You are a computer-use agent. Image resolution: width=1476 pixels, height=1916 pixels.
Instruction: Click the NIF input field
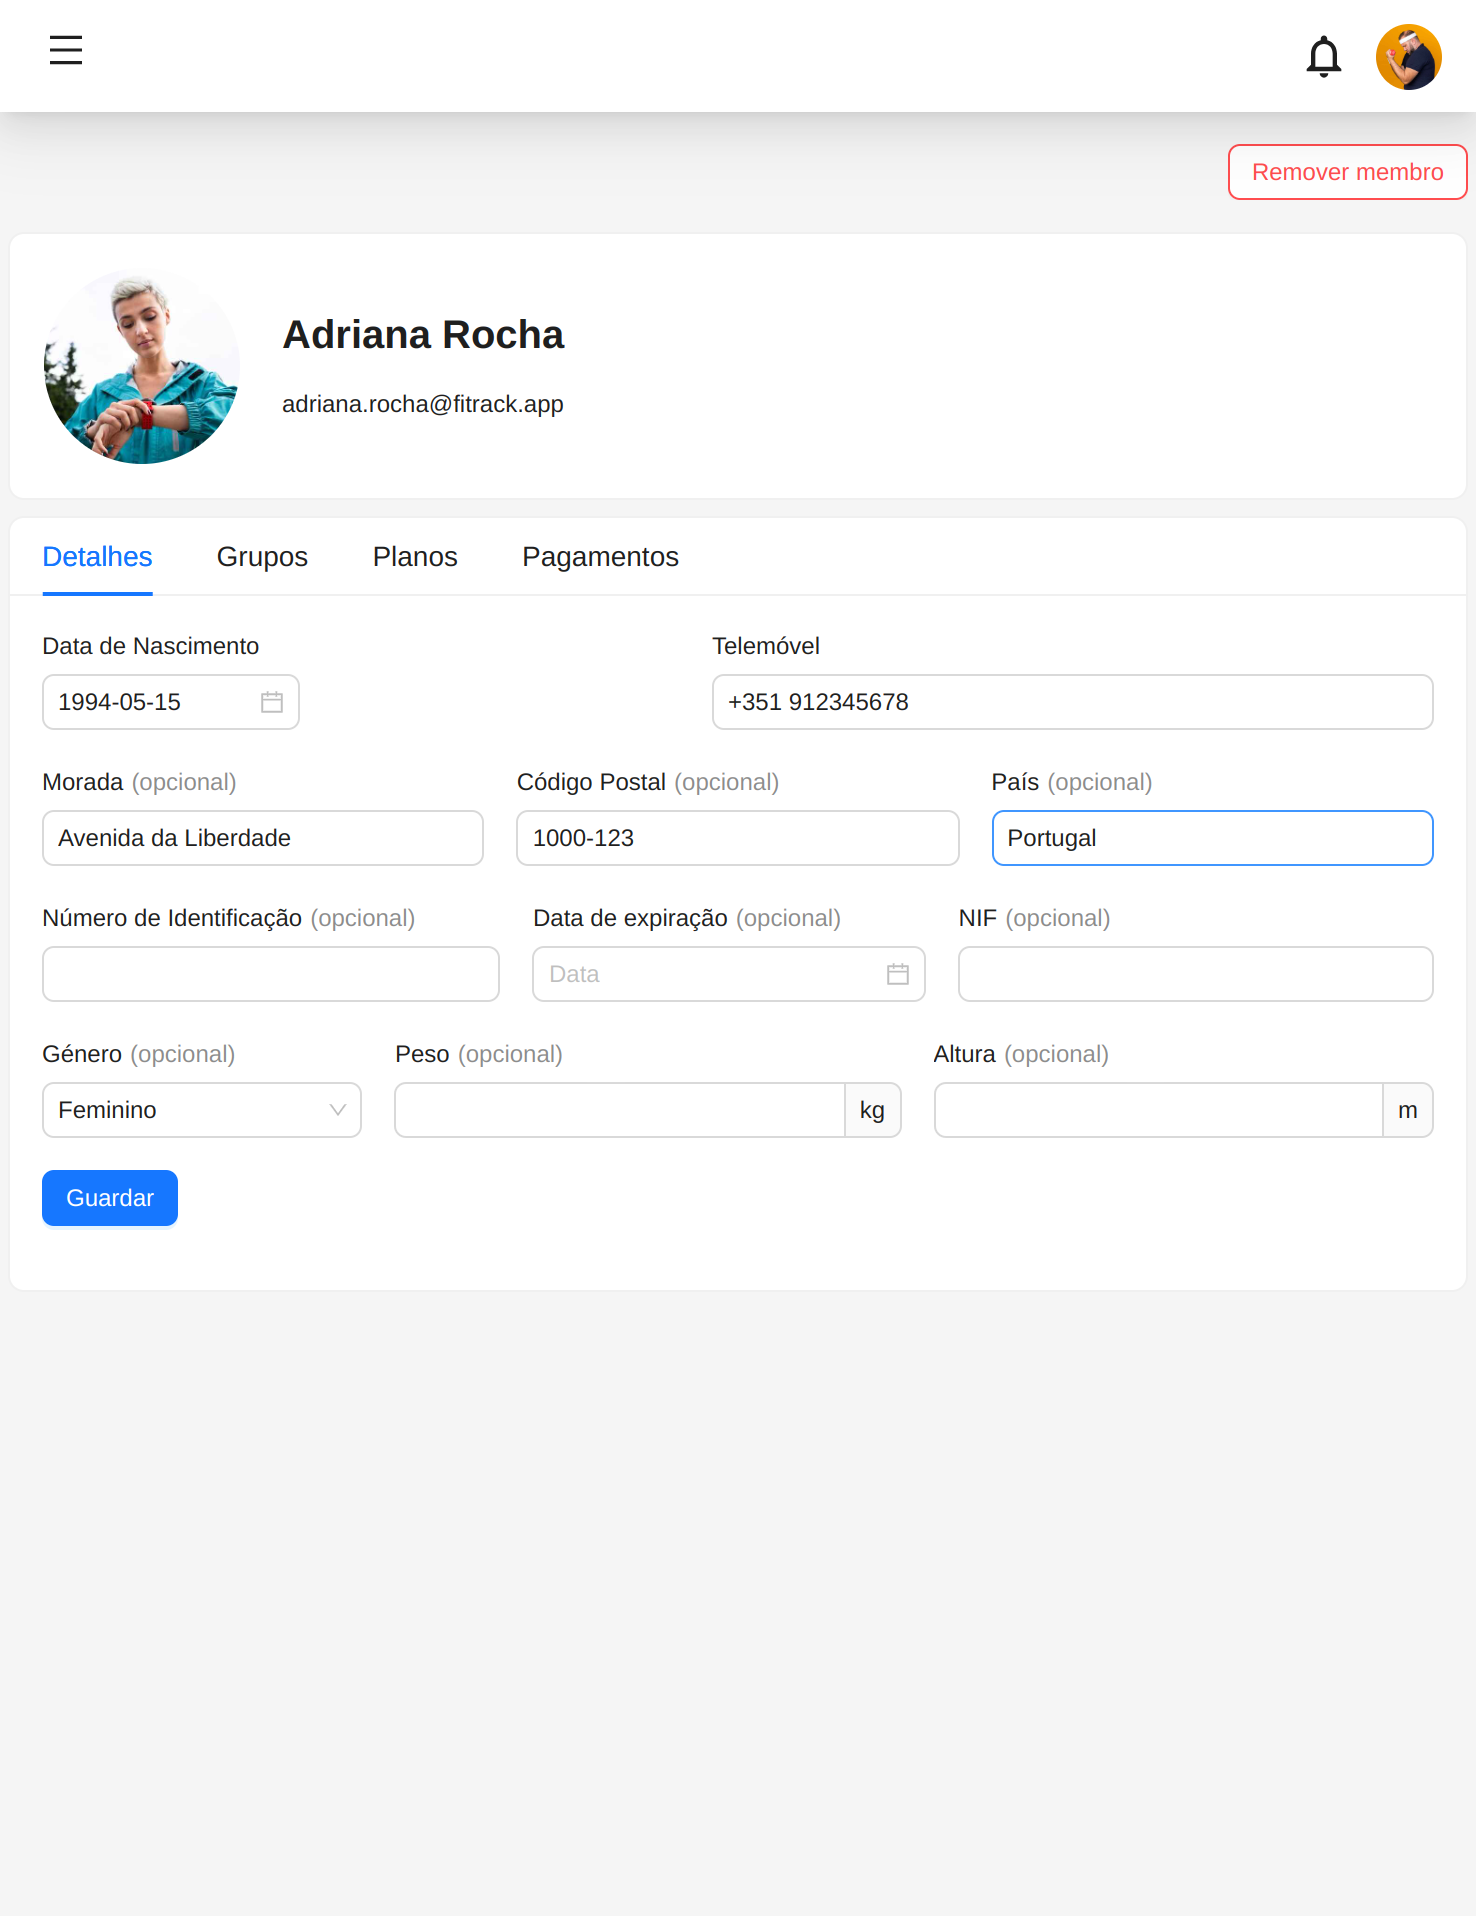(x=1195, y=974)
